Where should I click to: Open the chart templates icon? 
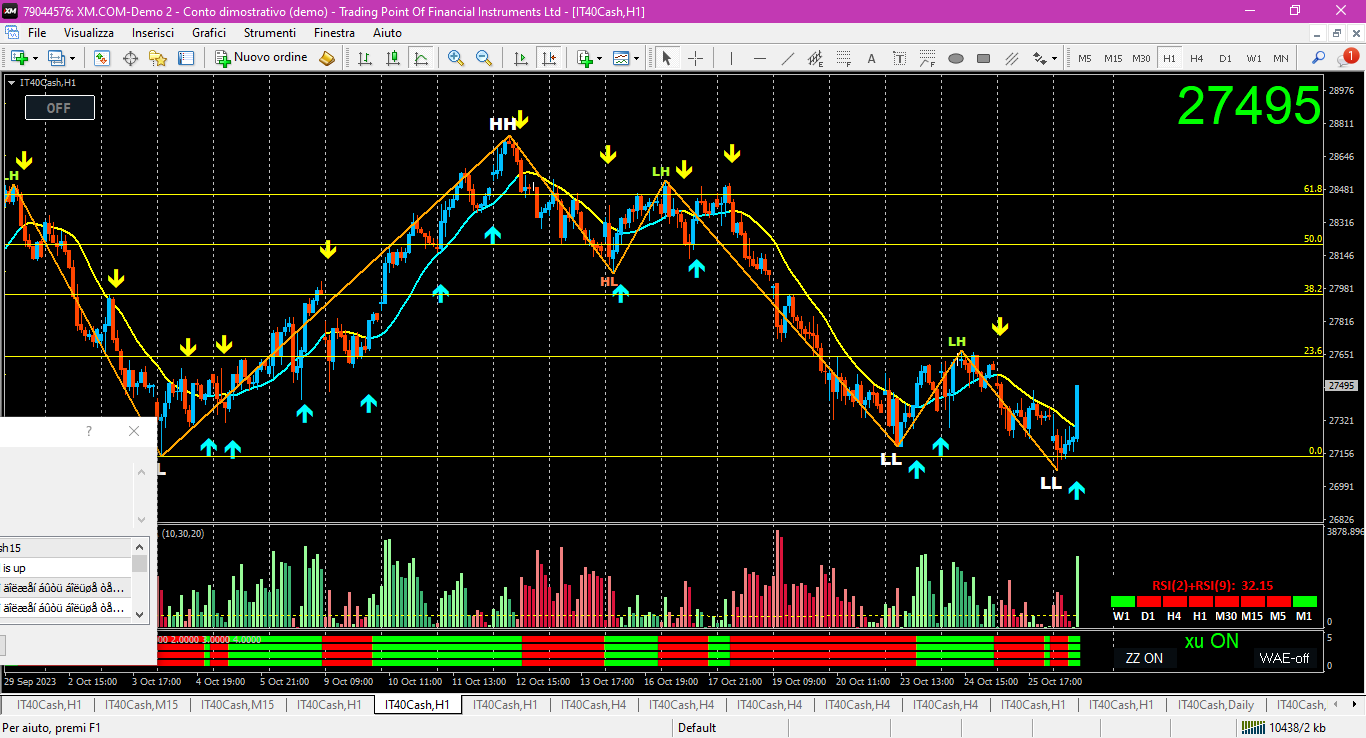point(622,58)
